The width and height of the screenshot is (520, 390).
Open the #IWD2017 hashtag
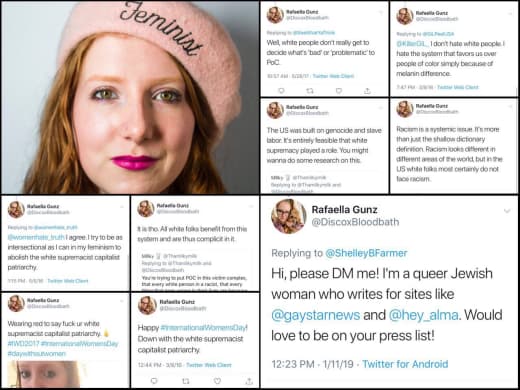click(x=23, y=343)
